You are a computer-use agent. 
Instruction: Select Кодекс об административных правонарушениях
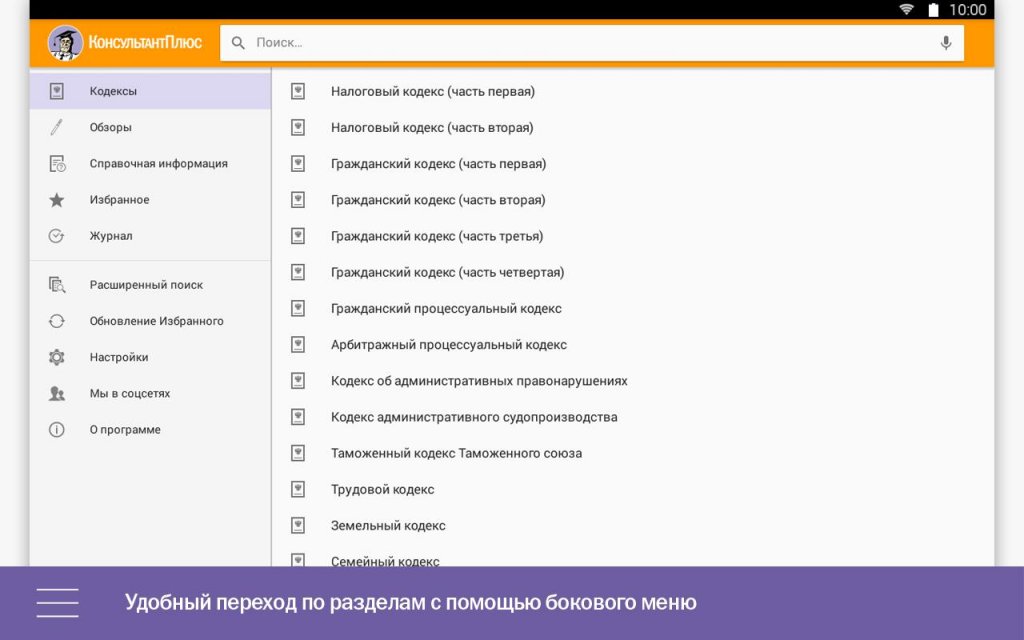click(x=633, y=381)
